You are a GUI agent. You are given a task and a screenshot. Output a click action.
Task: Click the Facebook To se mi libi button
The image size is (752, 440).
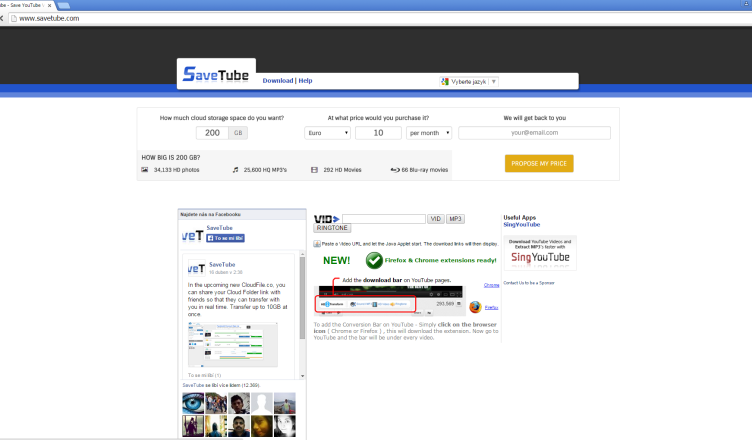pos(225,238)
